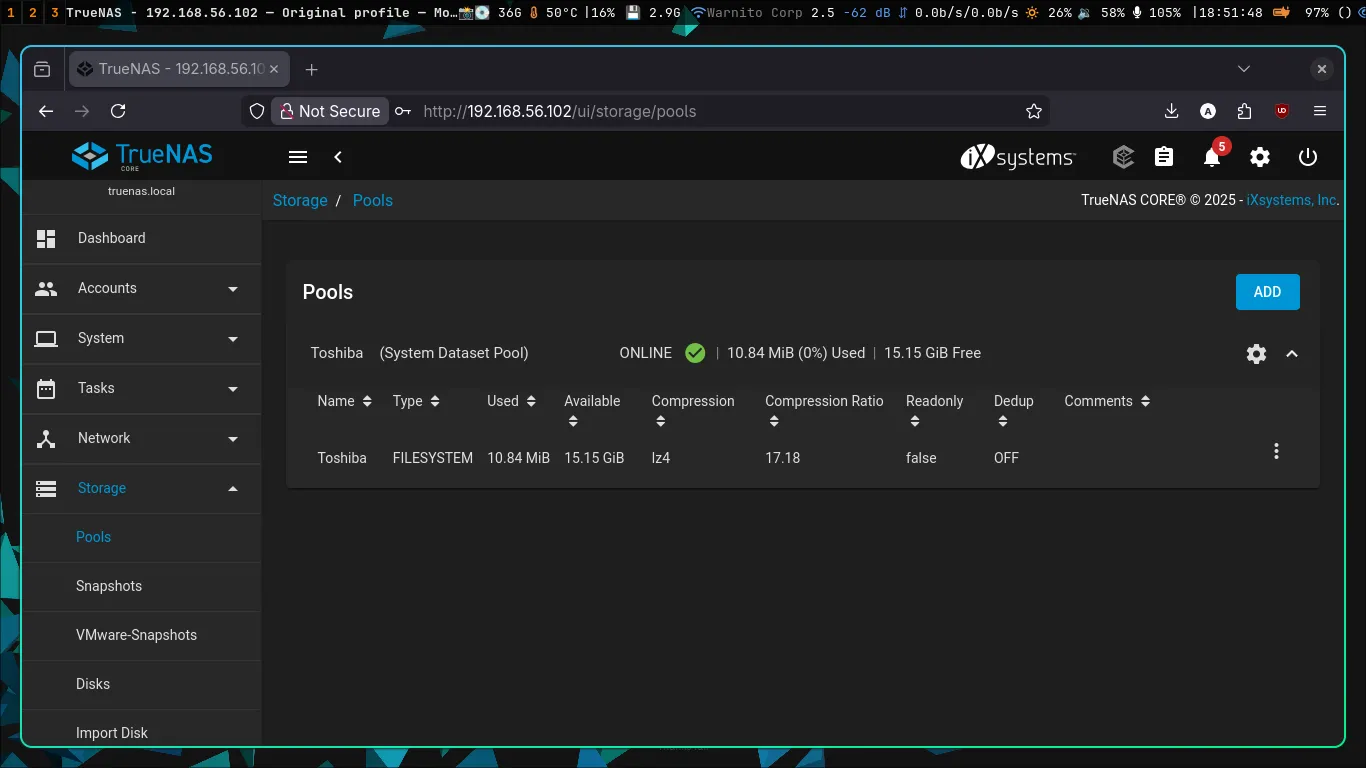This screenshot has width=1366, height=768.
Task: Collapse the Toshiba pool row chevron
Action: (x=1292, y=354)
